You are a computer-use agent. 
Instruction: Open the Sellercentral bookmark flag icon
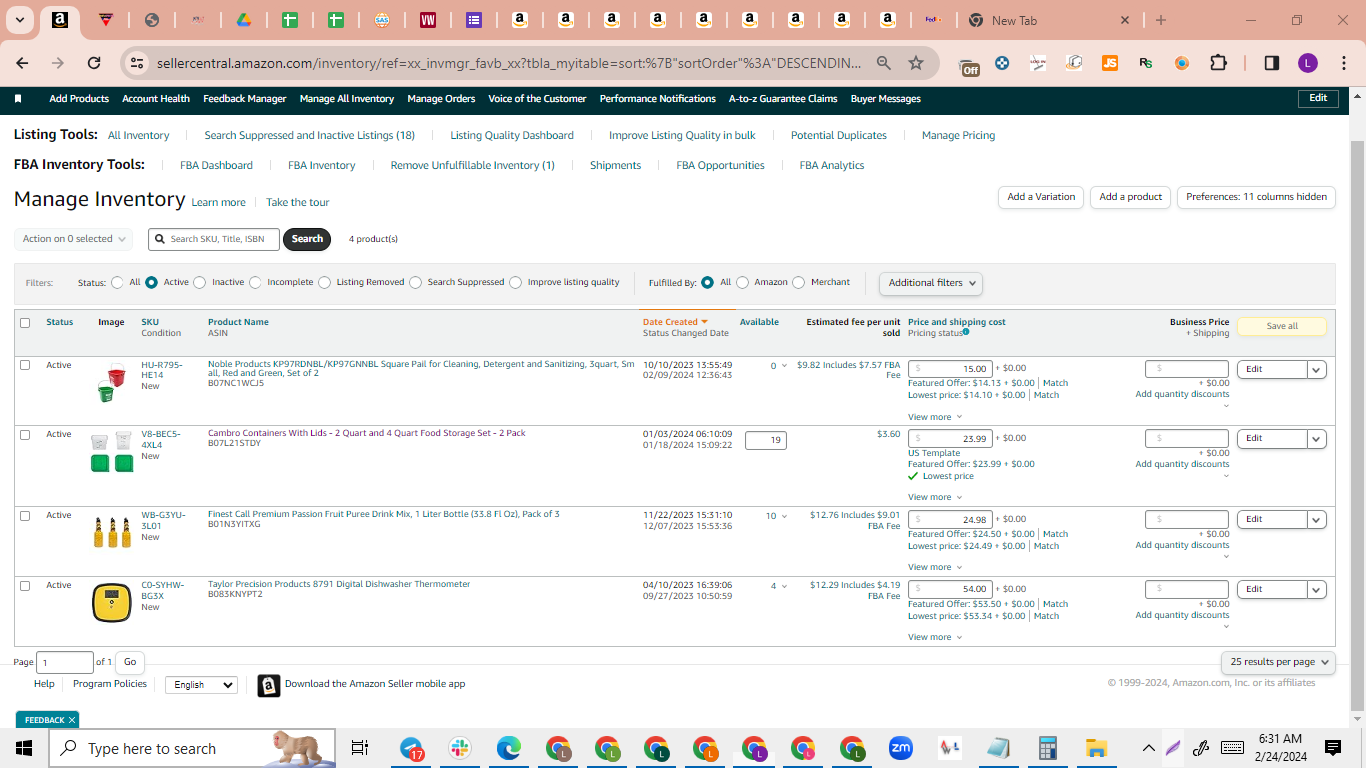[18, 99]
